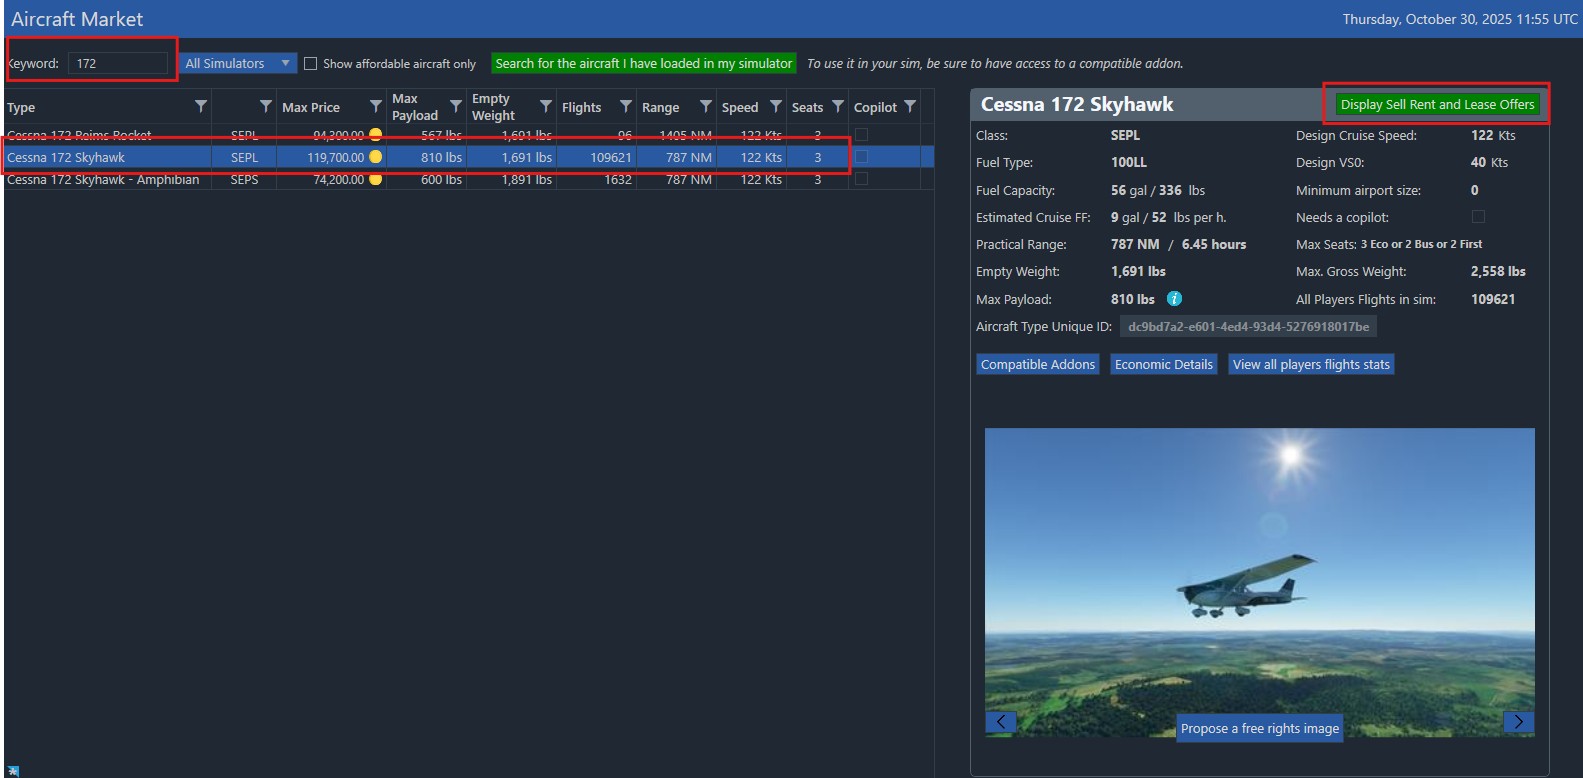This screenshot has width=1583, height=778.
Task: Click coin icon in Cessna 172 Skyhawk row
Action: pyautogui.click(x=376, y=157)
